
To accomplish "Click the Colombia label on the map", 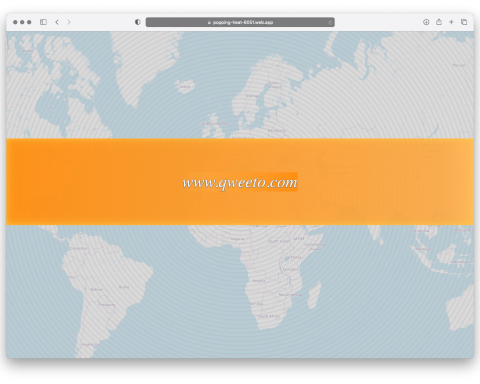I will [x=79, y=248].
